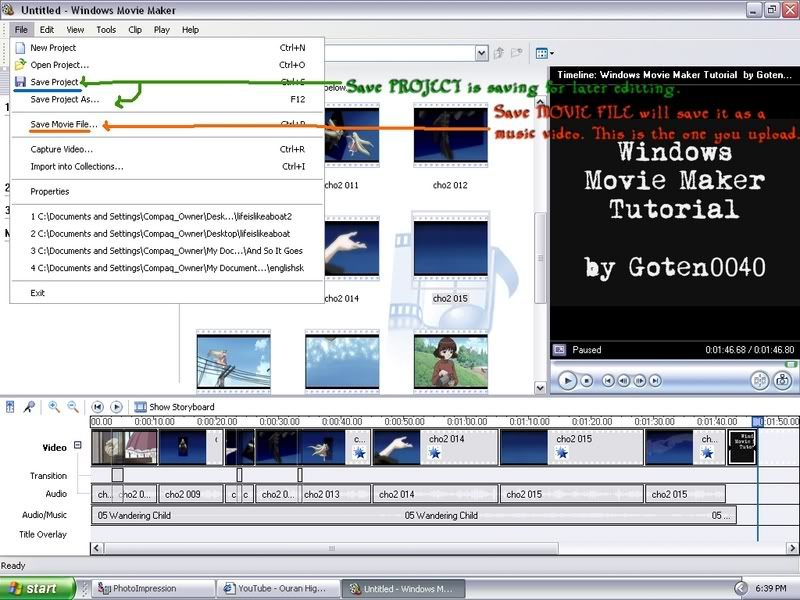The height and width of the screenshot is (600, 800).
Task: Jump back with the monitor's Back button
Action: (x=608, y=381)
